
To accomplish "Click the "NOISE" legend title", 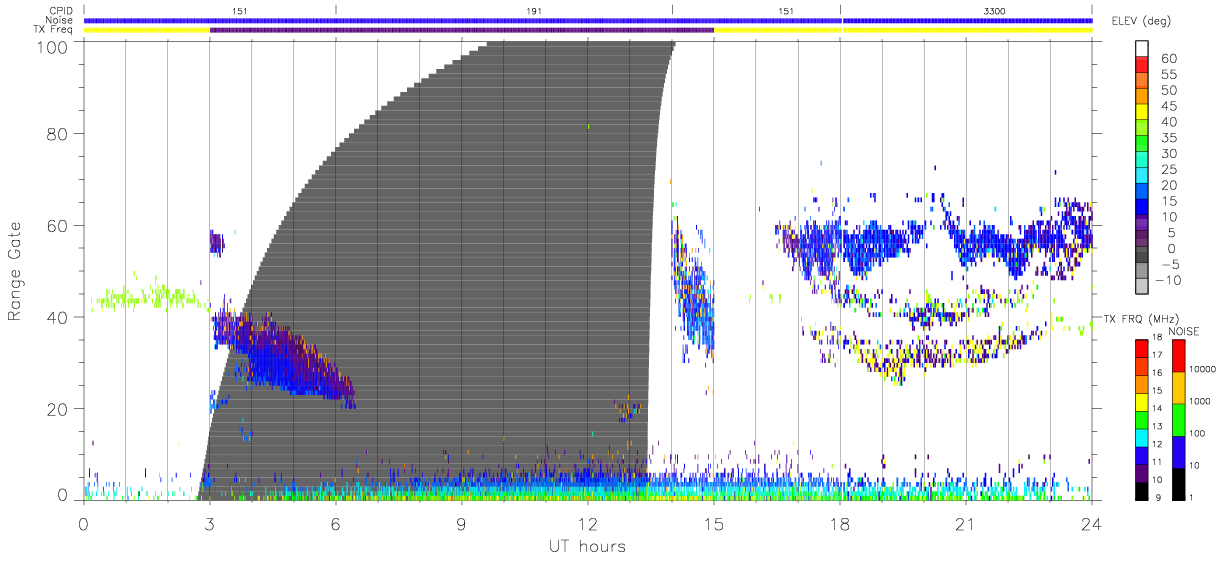I will pos(1184,330).
